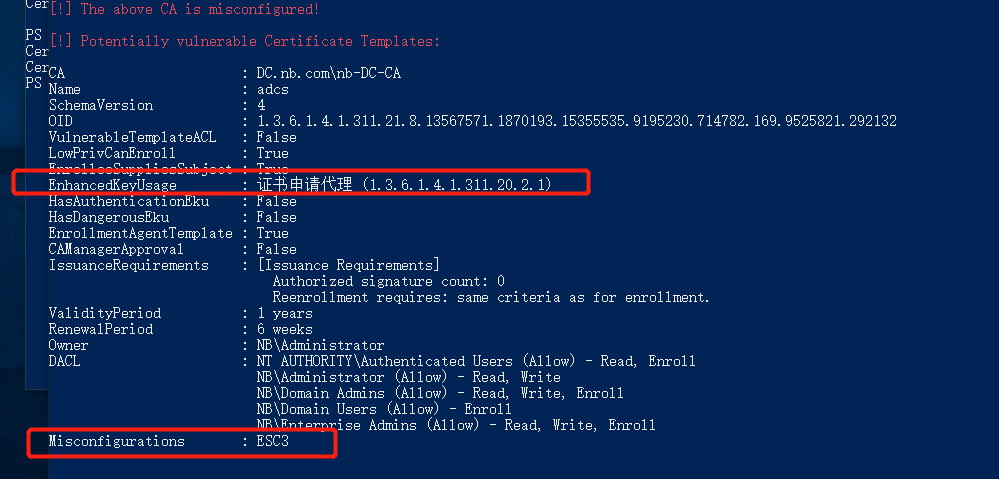The image size is (999, 479).
Task: Click the CAManagerApproval False value
Action: pyautogui.click(x=277, y=249)
